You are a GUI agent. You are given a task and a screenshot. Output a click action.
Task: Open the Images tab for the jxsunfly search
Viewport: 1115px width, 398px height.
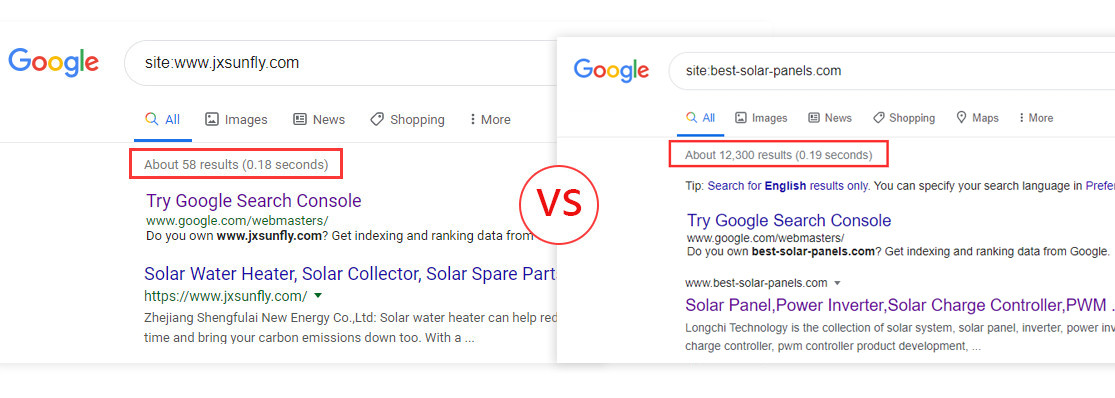pos(236,119)
